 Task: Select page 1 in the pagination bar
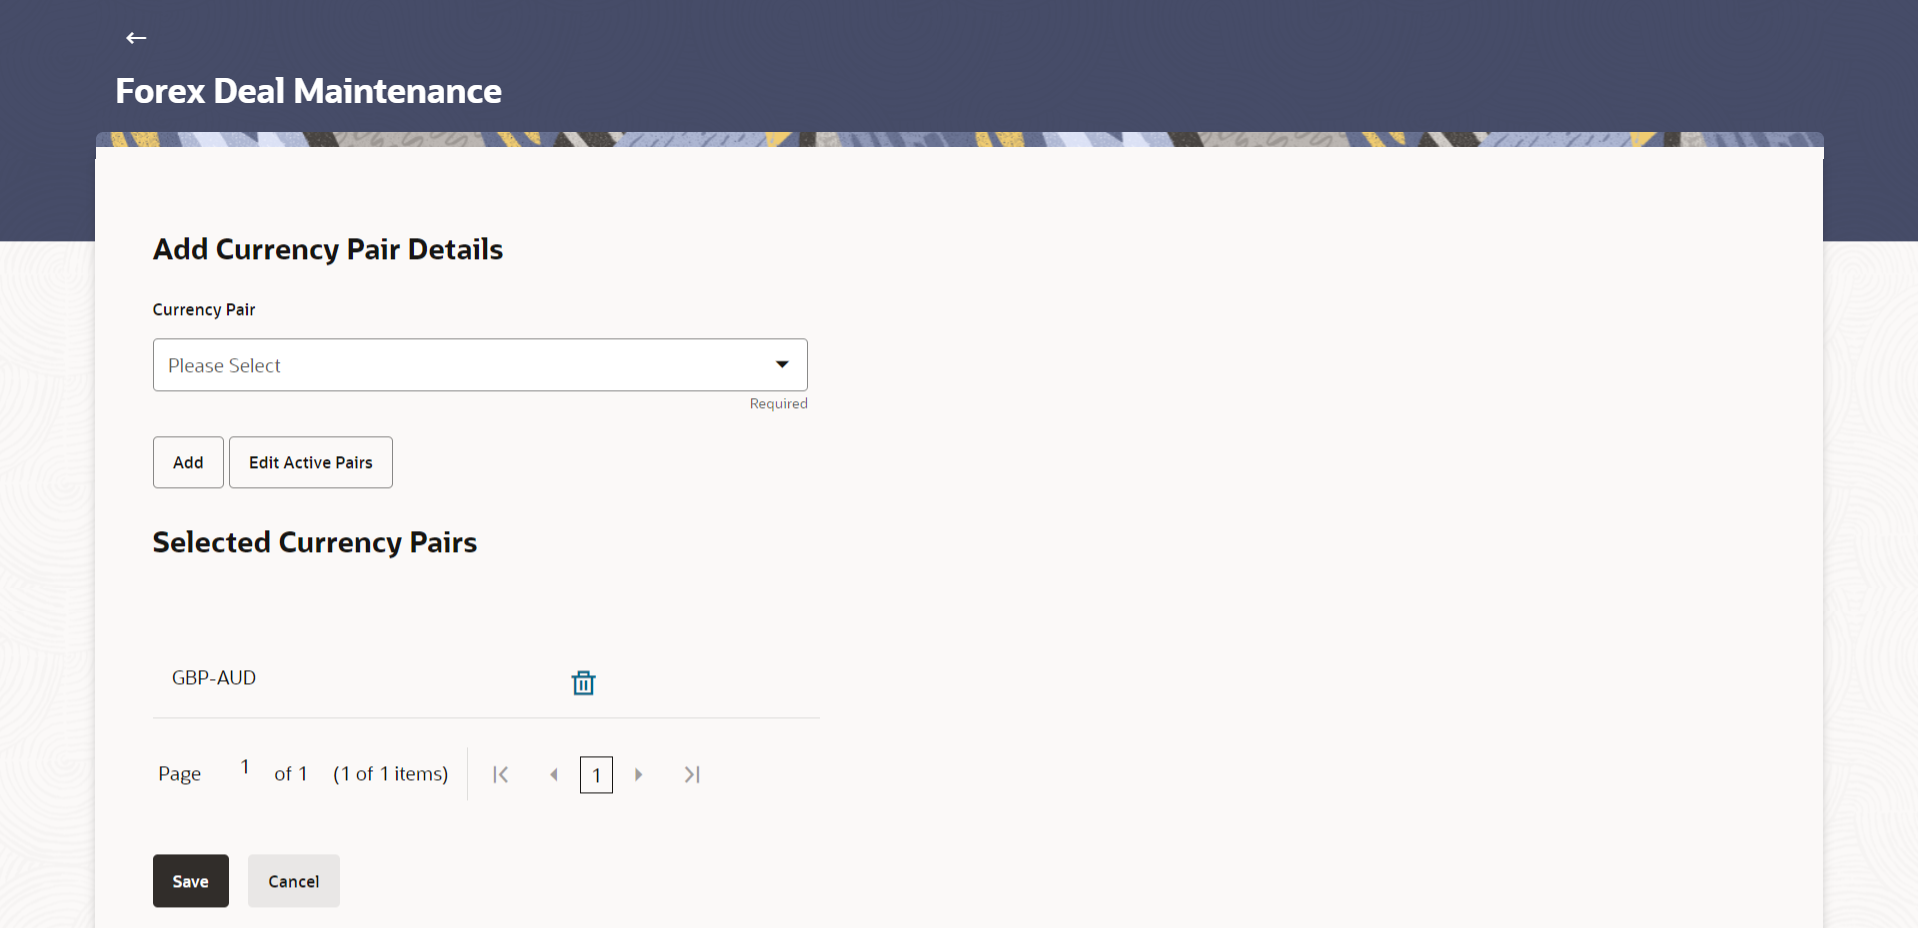(x=596, y=776)
